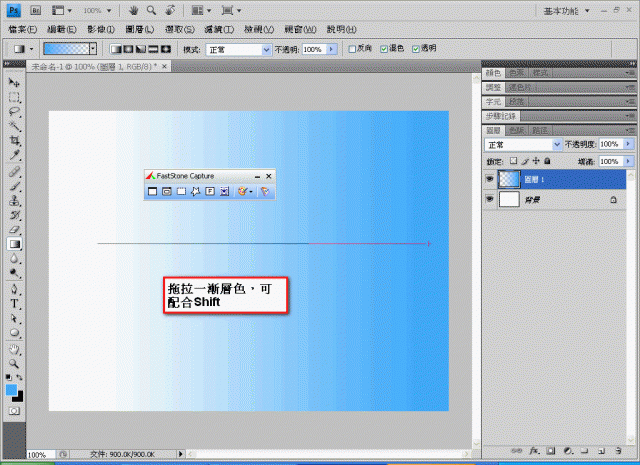The height and width of the screenshot is (465, 640).
Task: Toggle lock all icon
Action: [x=547, y=161]
